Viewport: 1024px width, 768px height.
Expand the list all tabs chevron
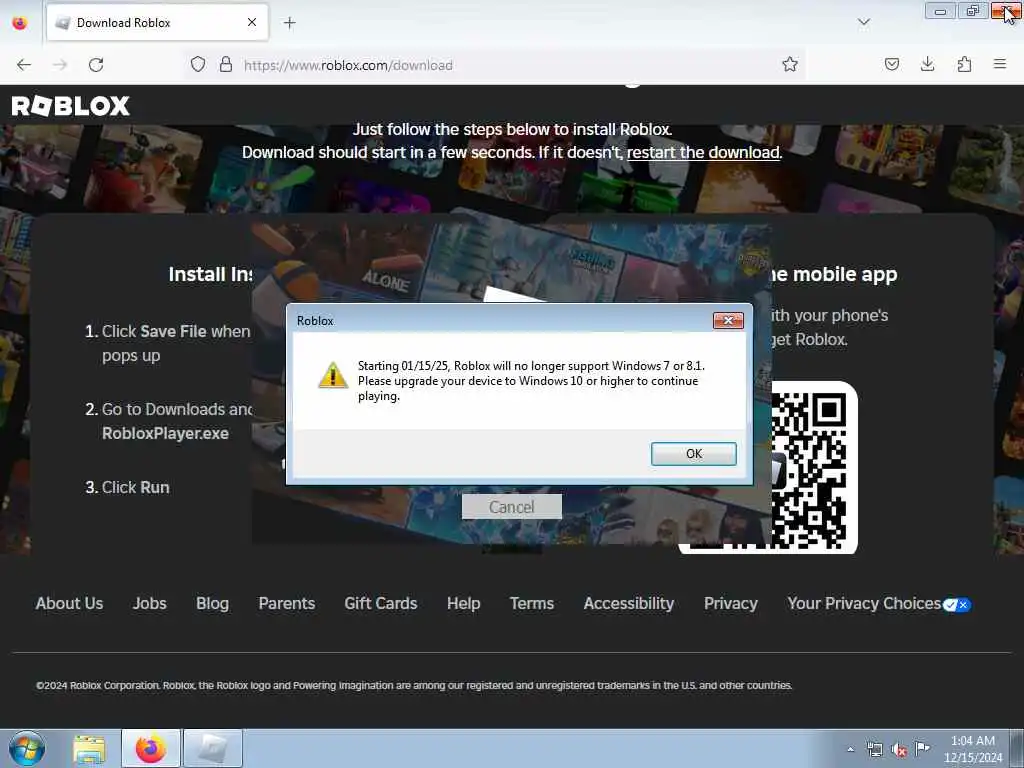[x=863, y=23]
